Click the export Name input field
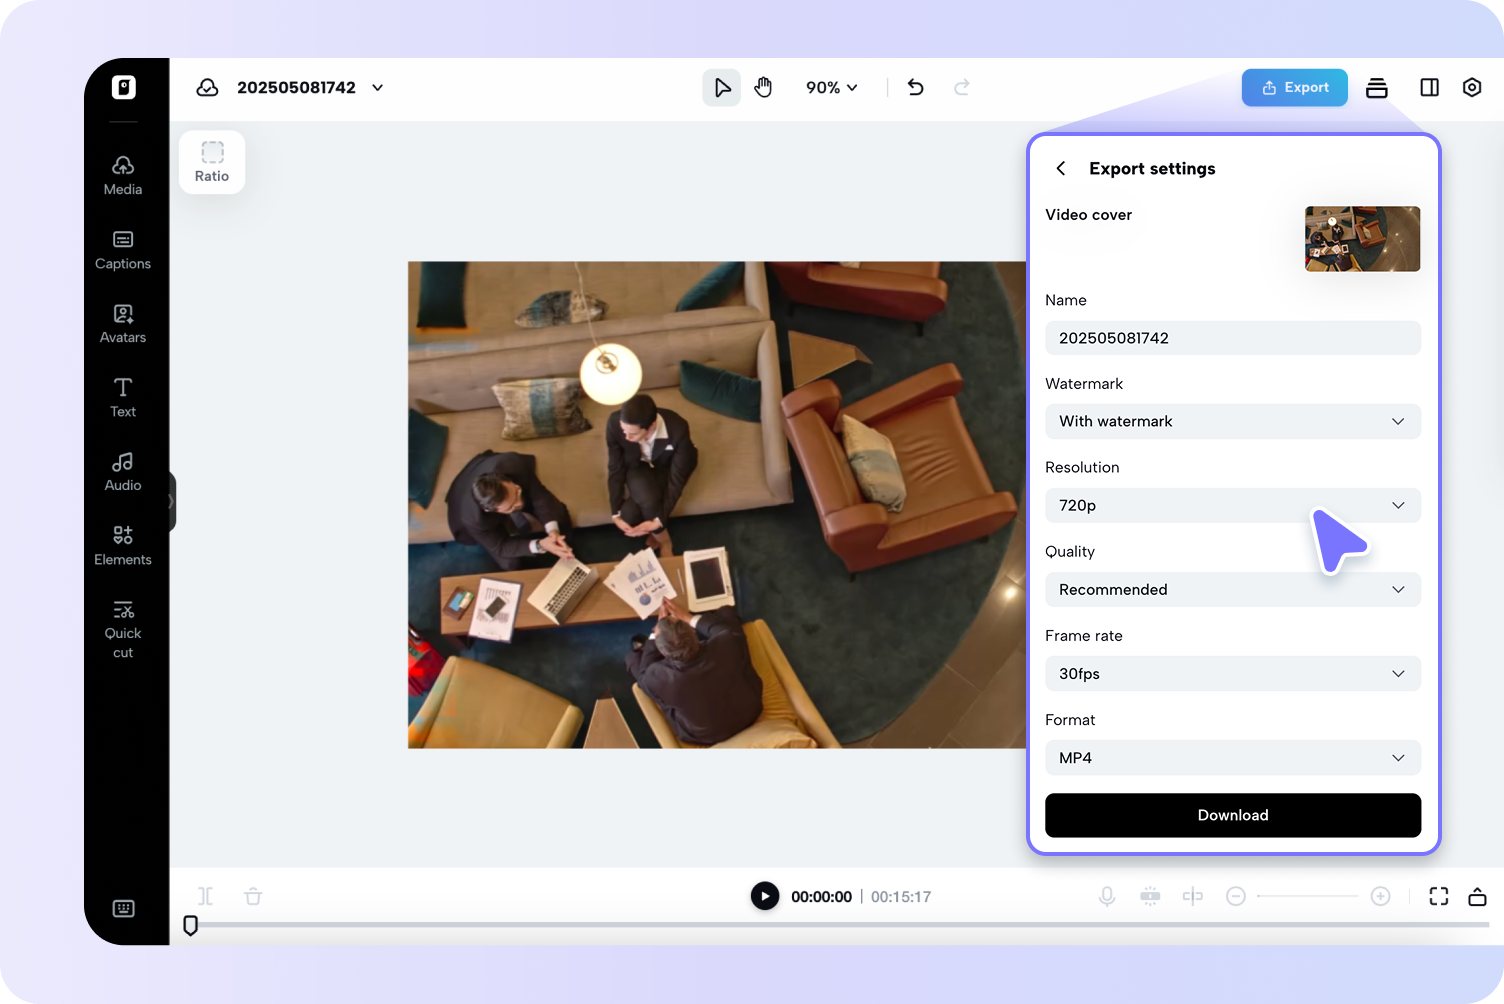 coord(1233,338)
